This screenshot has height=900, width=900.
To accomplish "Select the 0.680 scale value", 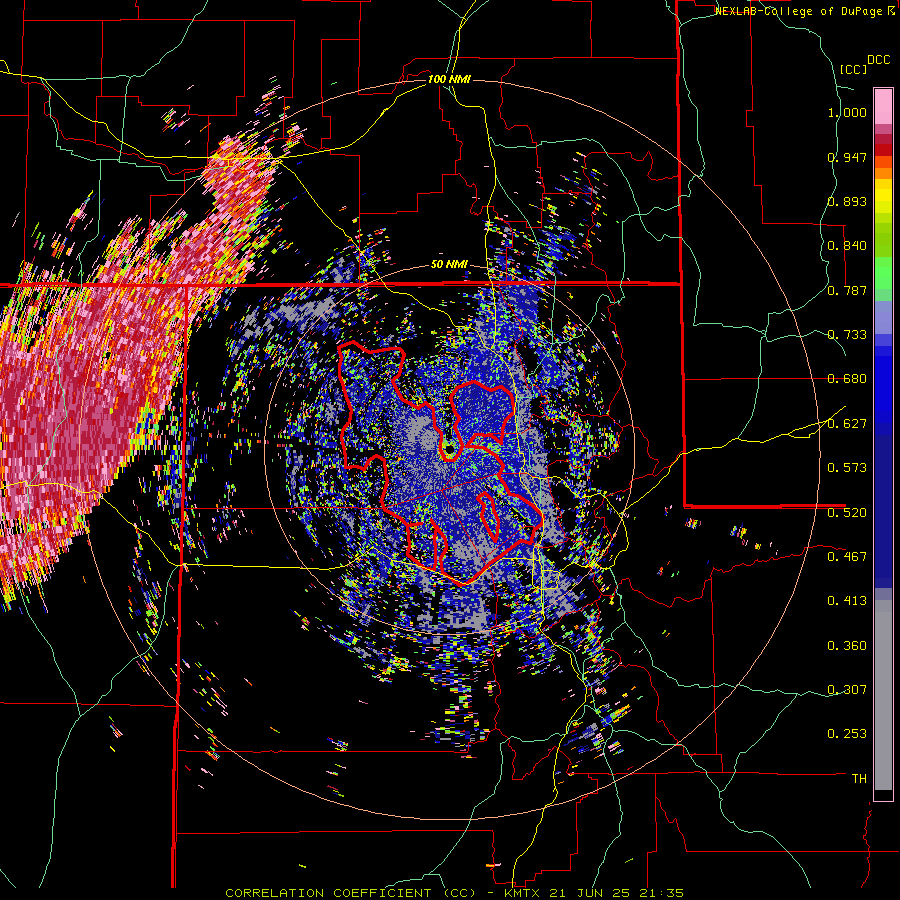I will click(847, 379).
